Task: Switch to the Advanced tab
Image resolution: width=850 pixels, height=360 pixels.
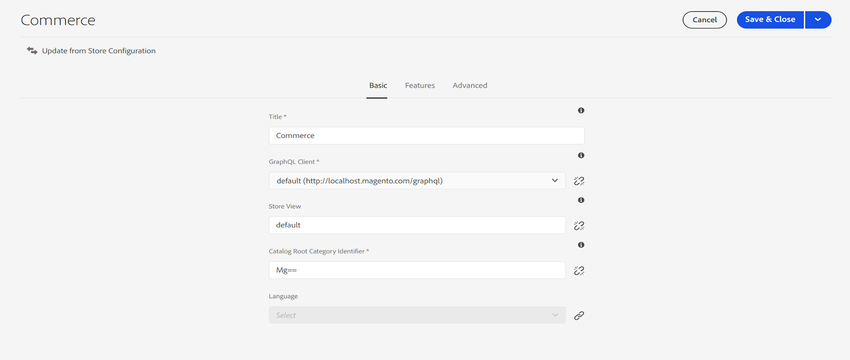Action: click(x=470, y=85)
